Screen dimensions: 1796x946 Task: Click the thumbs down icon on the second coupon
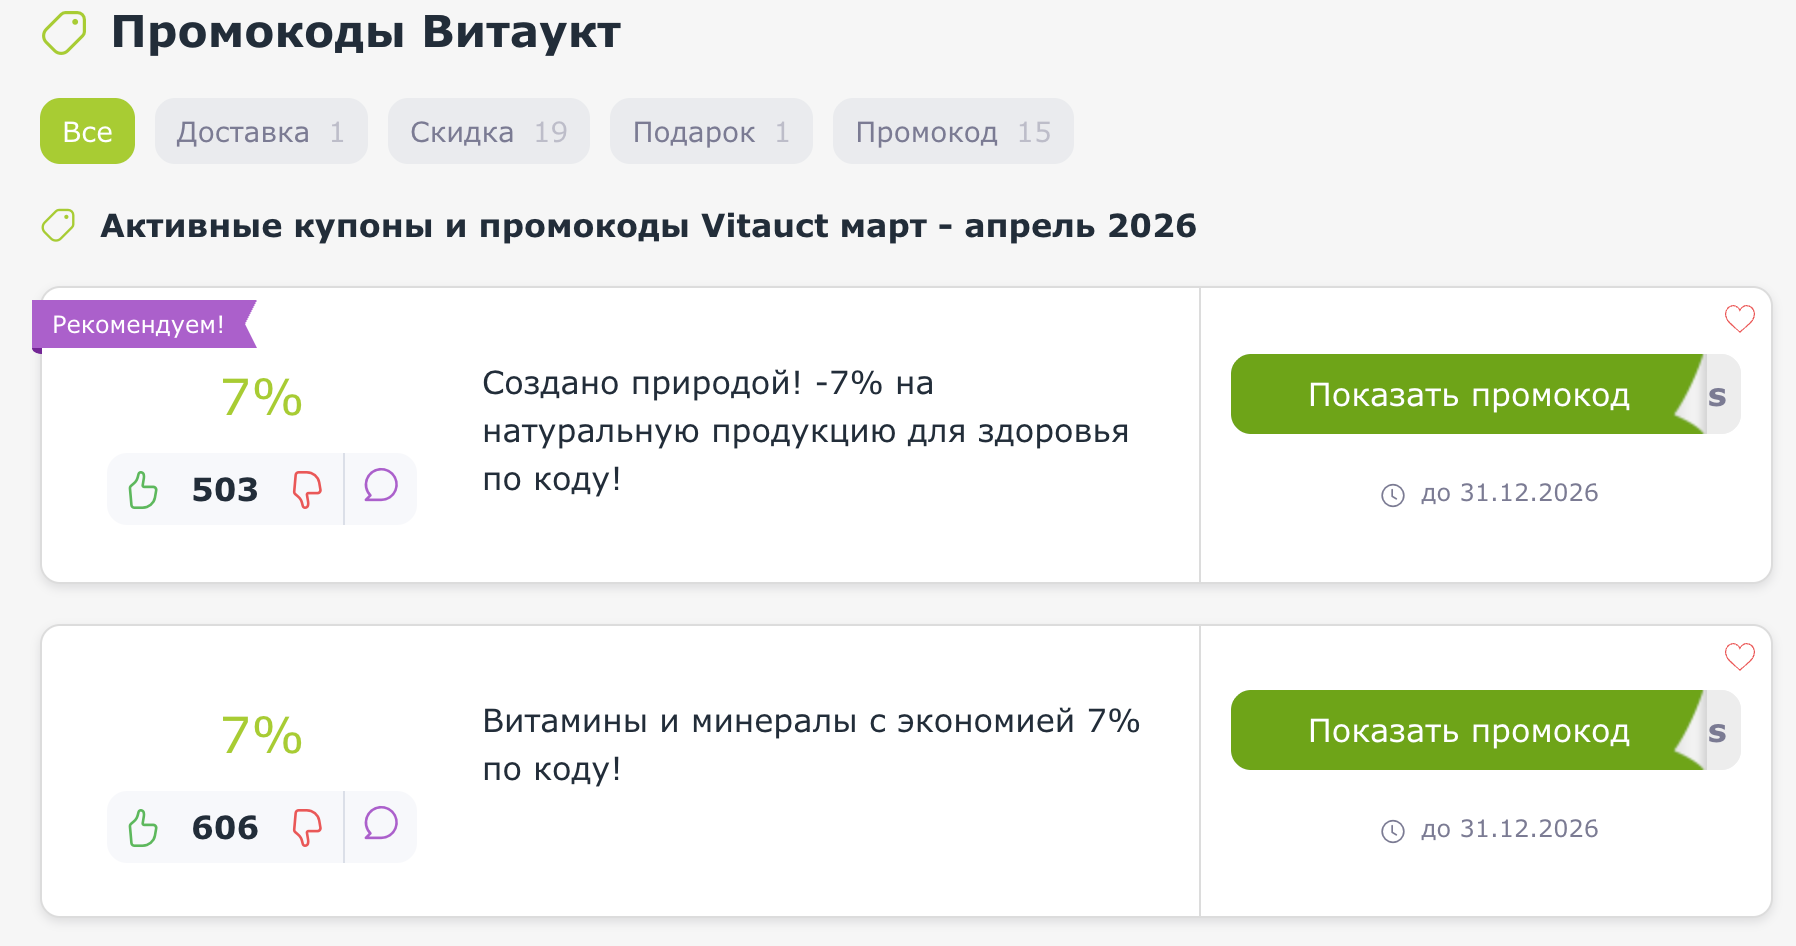pos(308,827)
